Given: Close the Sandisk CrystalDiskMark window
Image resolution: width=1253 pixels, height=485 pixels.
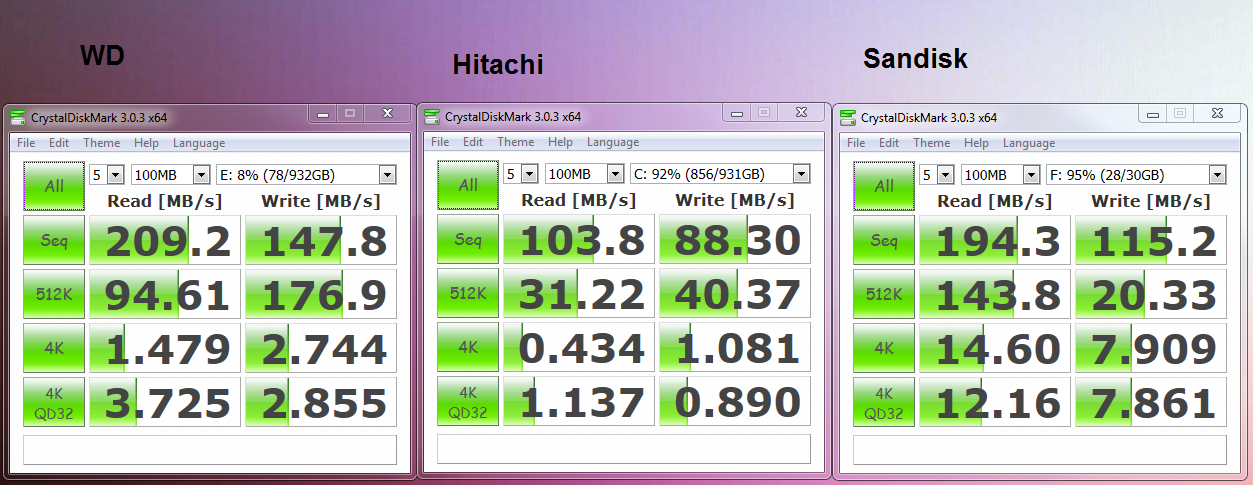Looking at the screenshot, I should point(1217,113).
